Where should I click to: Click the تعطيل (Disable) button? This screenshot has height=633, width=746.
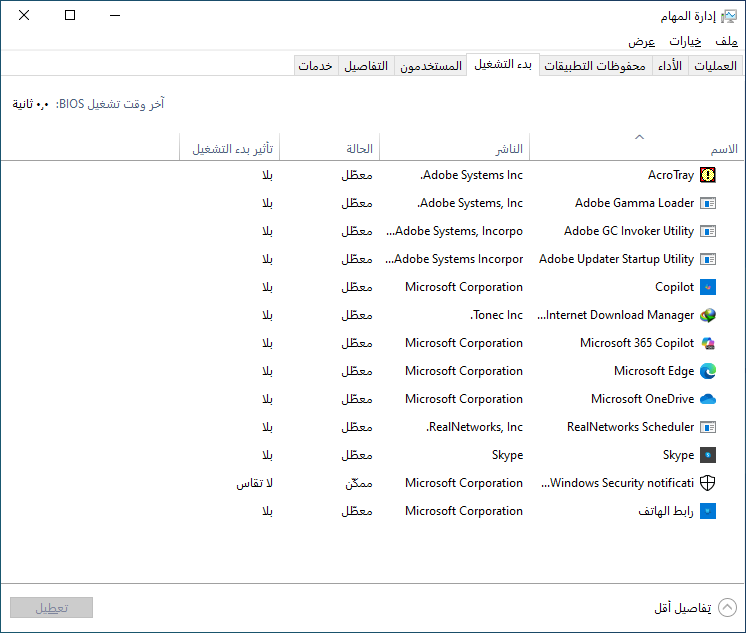[x=51, y=608]
